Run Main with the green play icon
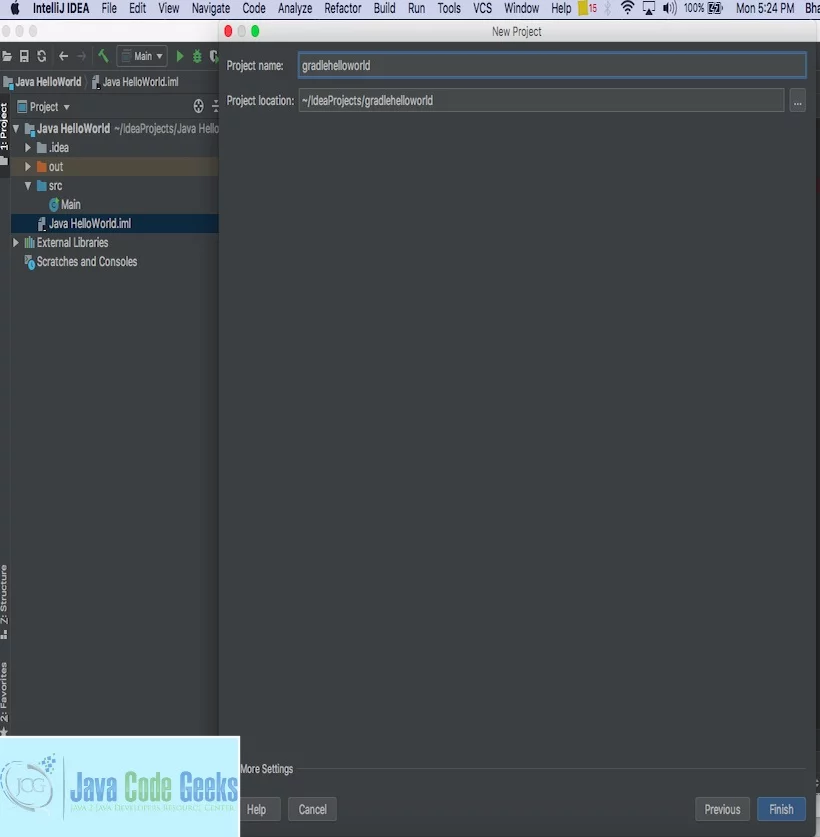 click(180, 56)
